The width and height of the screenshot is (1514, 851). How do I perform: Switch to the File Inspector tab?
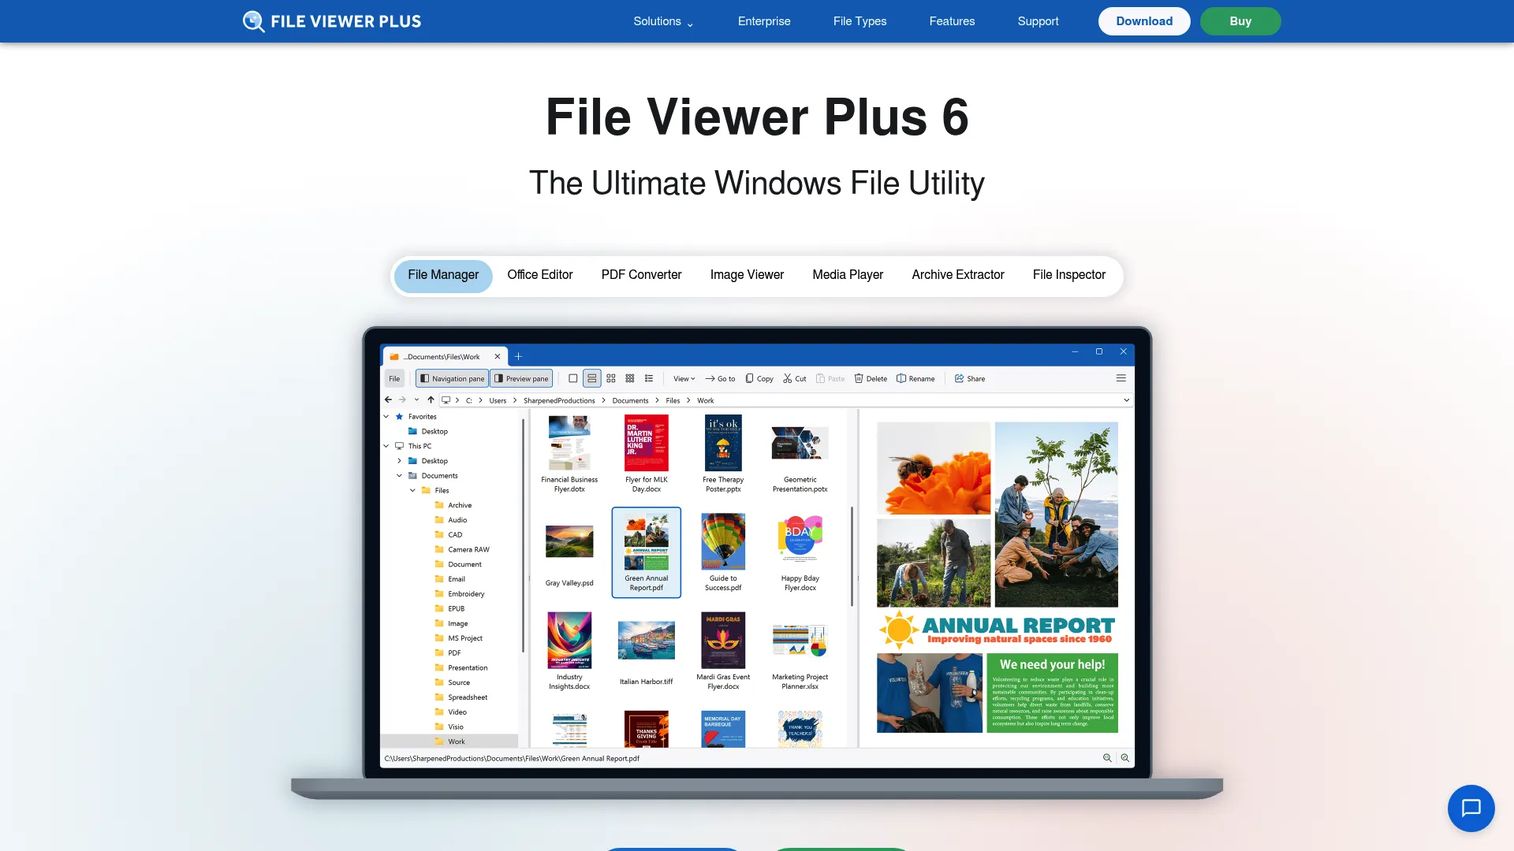coord(1069,275)
